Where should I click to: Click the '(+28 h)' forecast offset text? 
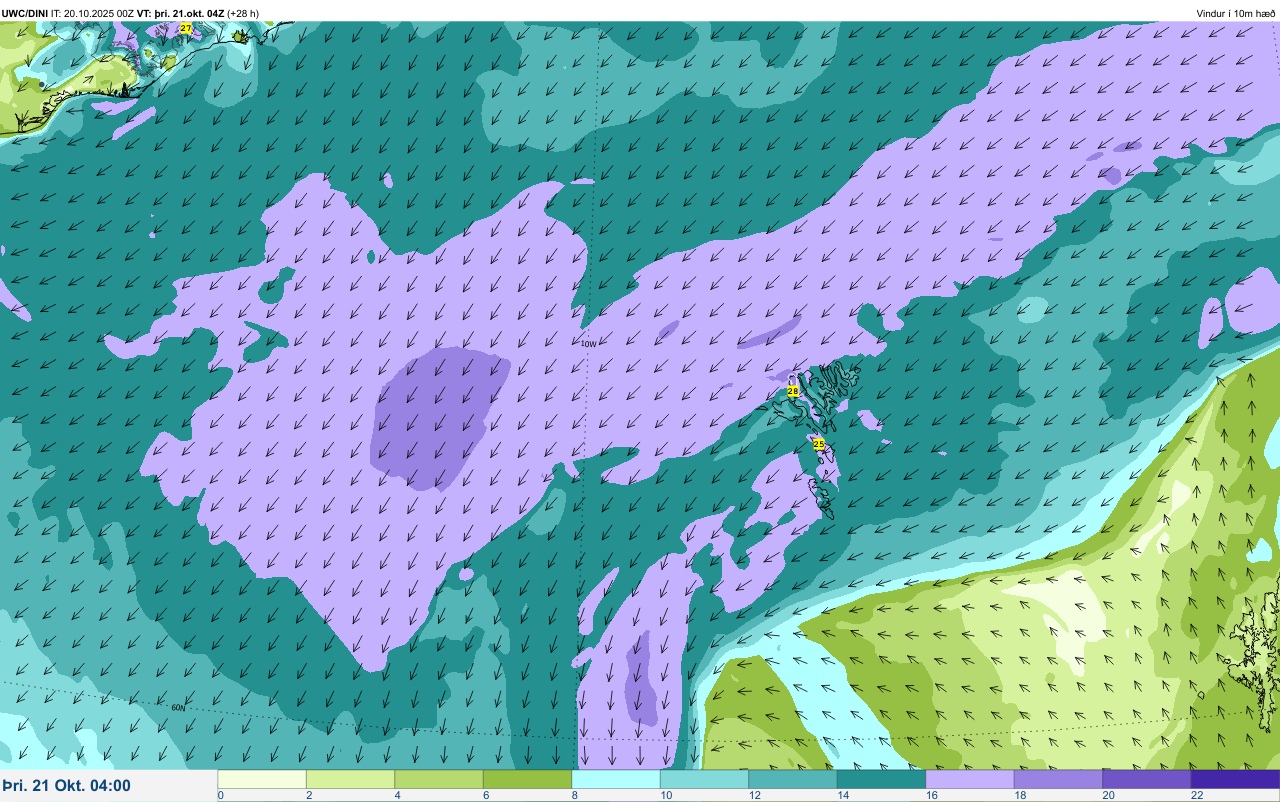[243, 13]
